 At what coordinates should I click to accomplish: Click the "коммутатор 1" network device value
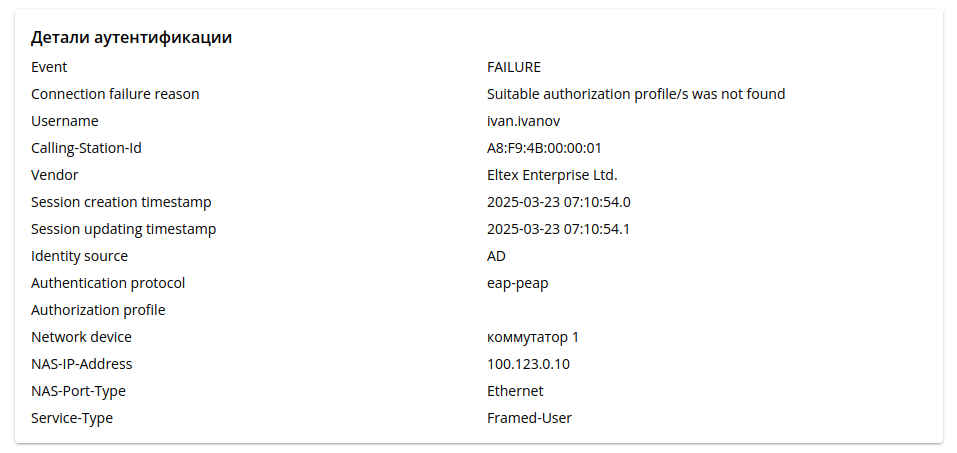tap(533, 337)
